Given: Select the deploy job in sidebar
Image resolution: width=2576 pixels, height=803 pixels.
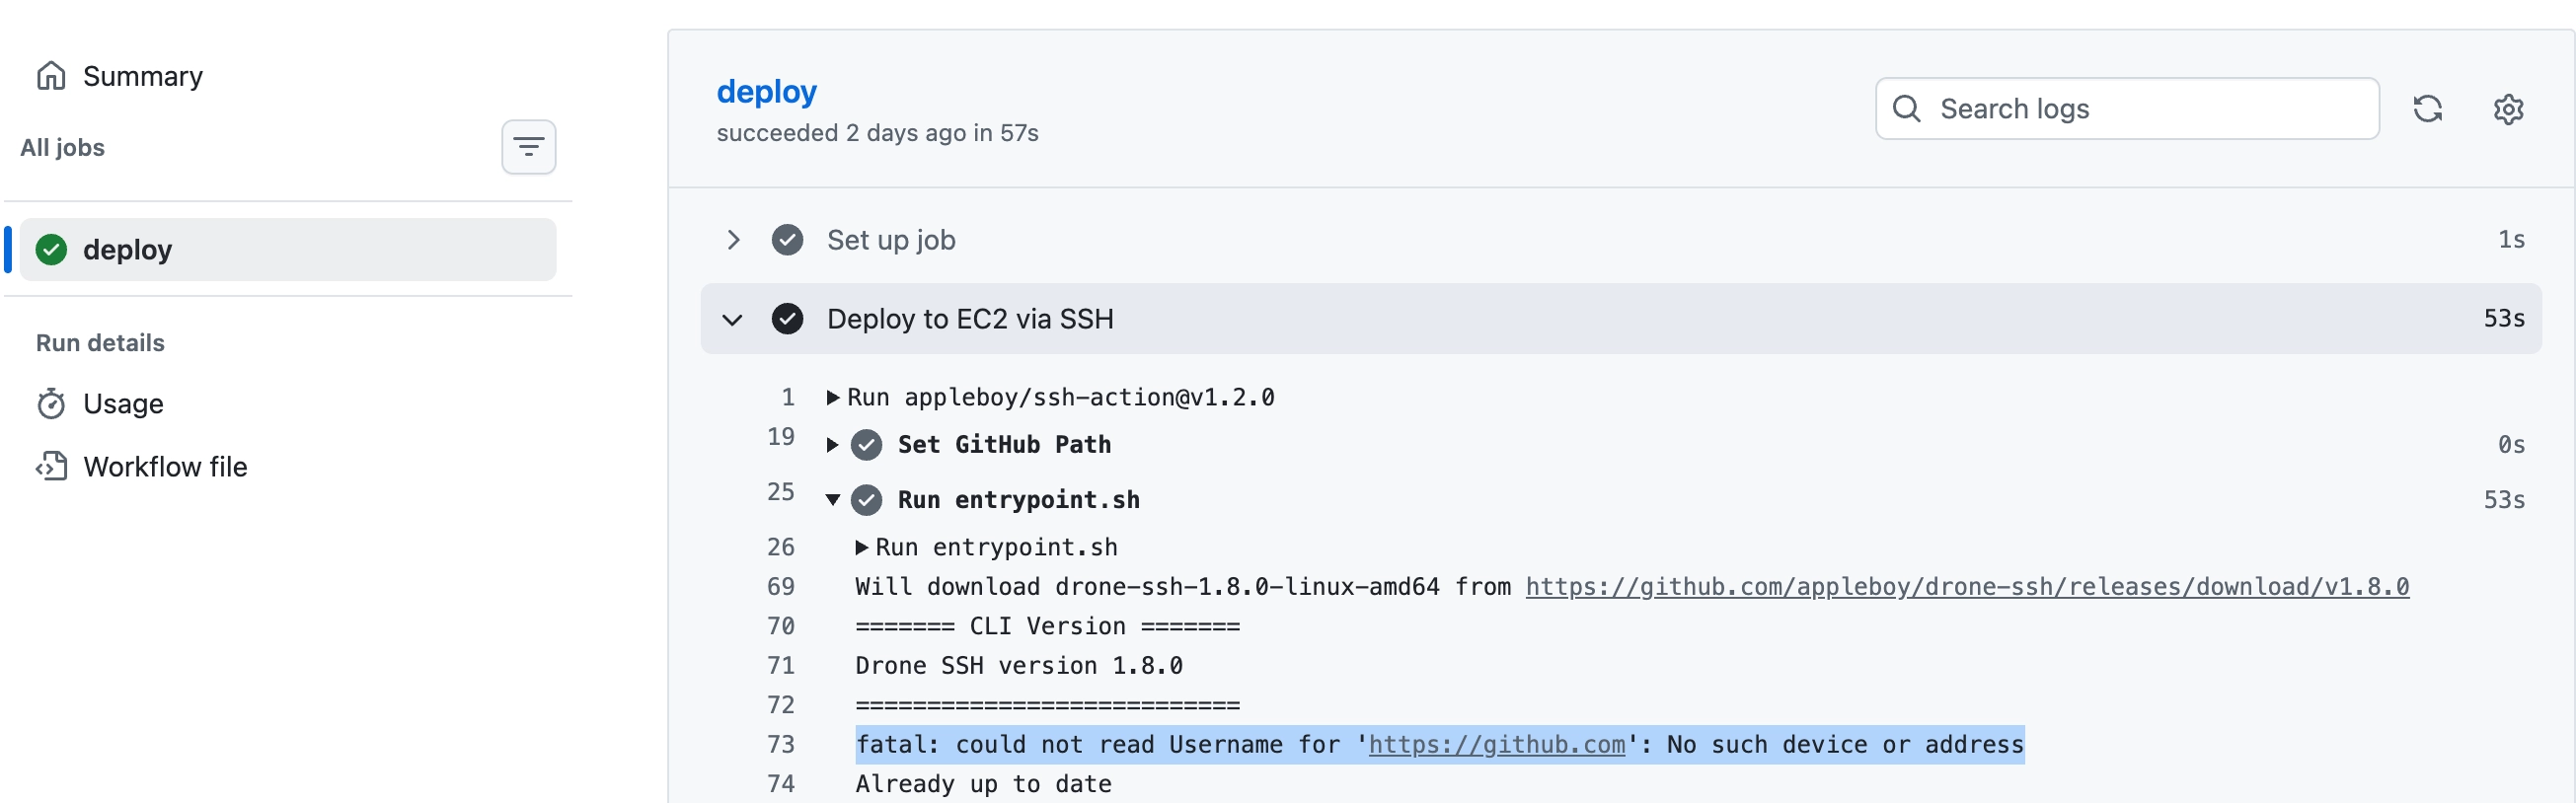Looking at the screenshot, I should point(288,250).
